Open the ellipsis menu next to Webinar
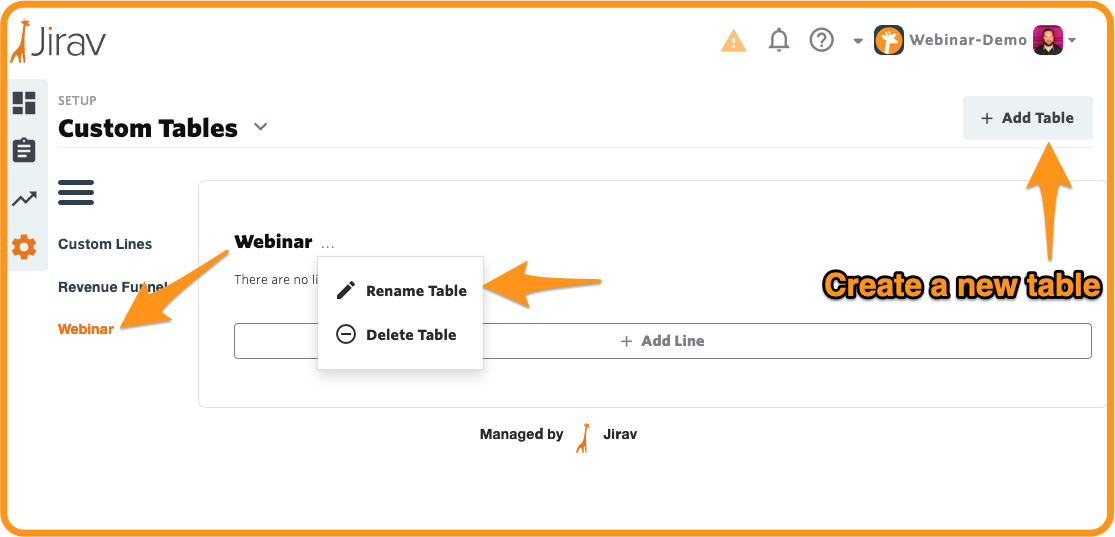This screenshot has width=1115, height=537. click(x=327, y=245)
